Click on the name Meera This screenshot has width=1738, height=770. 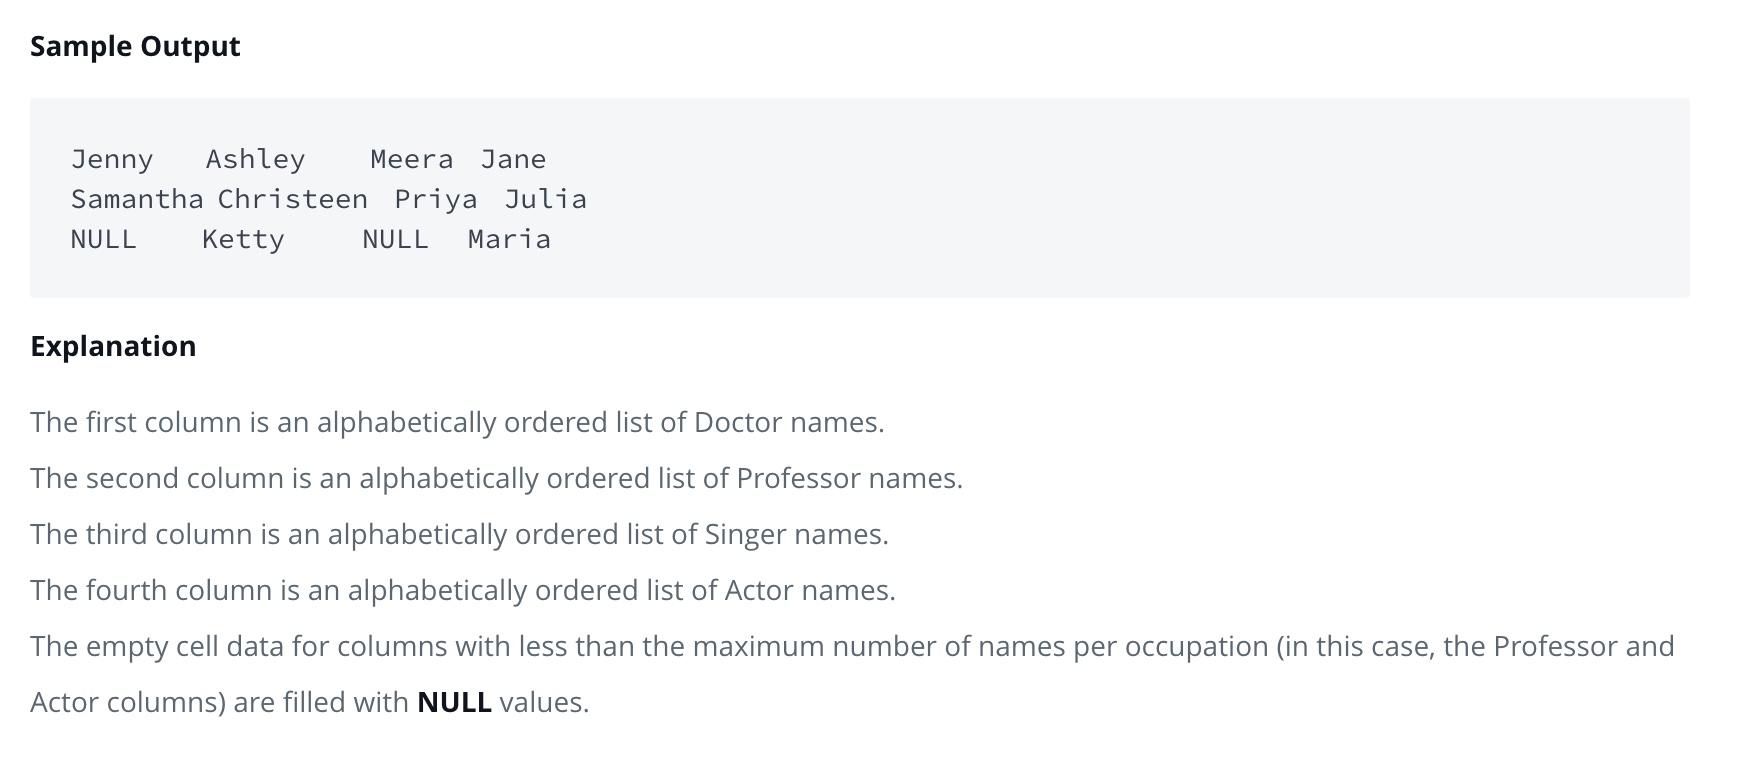(x=411, y=159)
